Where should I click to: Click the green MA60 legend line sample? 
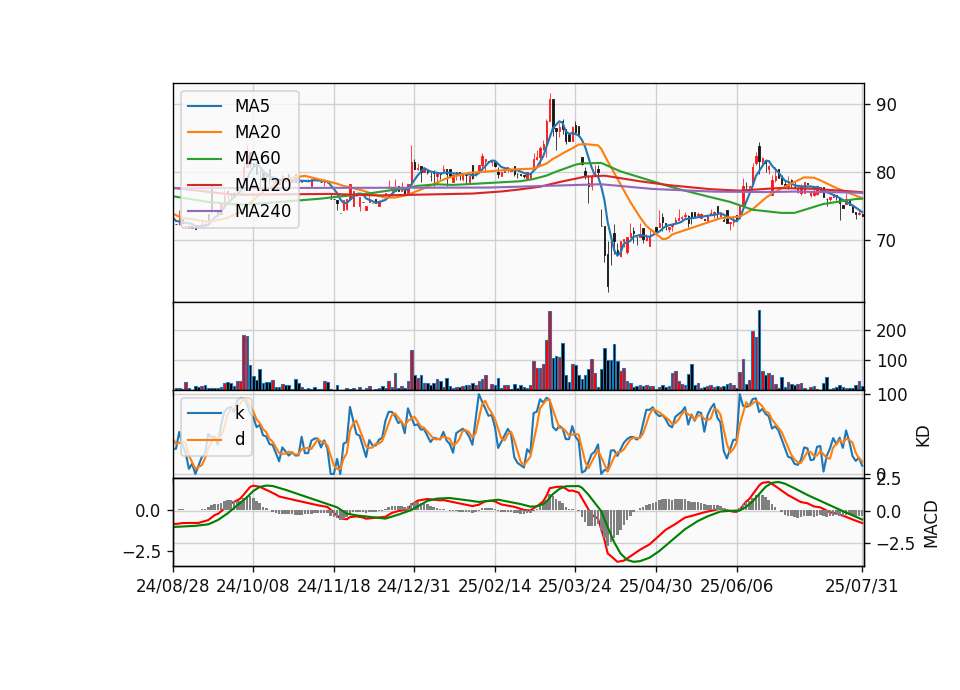tap(204, 159)
